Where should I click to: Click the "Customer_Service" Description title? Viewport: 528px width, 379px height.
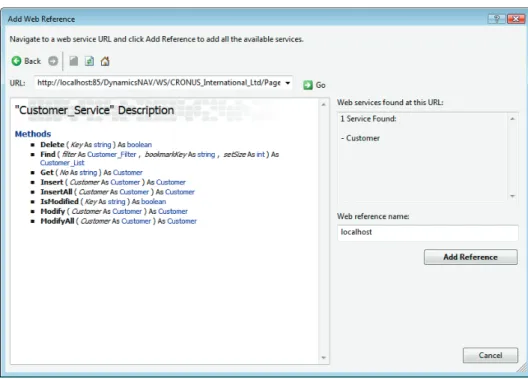click(94, 110)
